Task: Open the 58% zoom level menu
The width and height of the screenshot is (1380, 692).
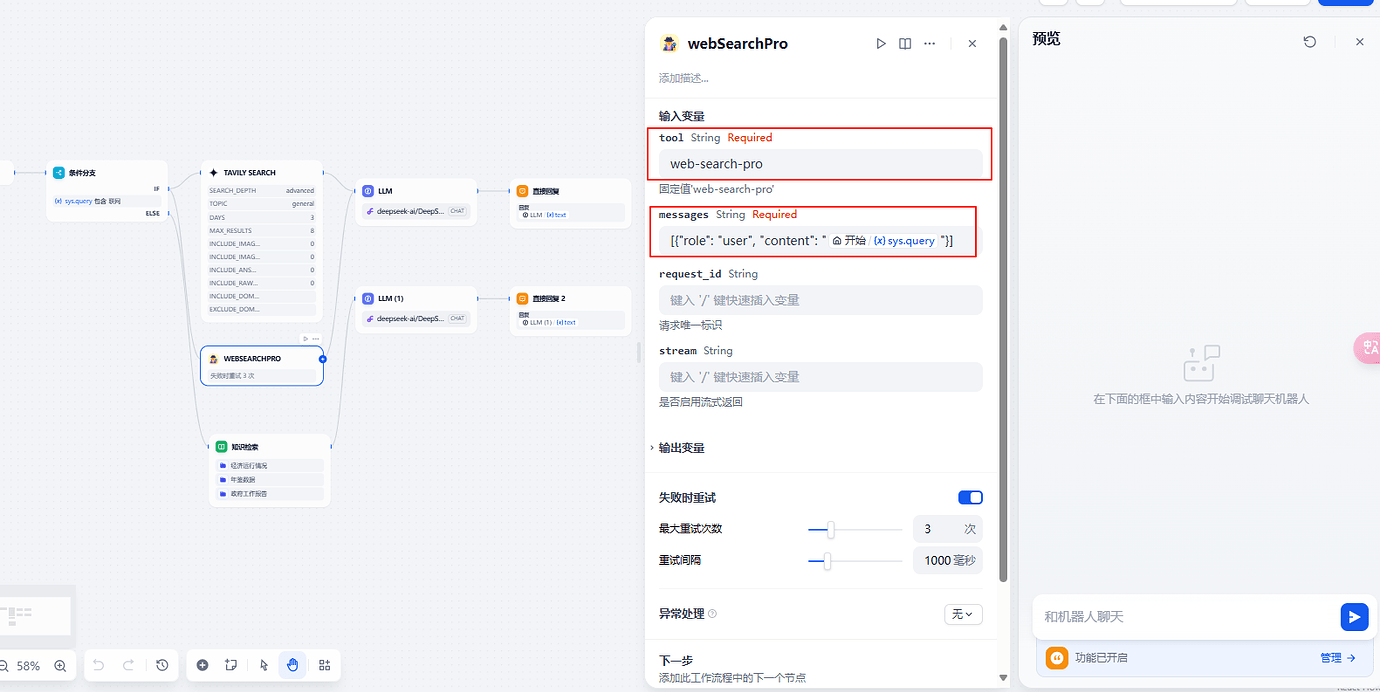Action: (x=29, y=665)
